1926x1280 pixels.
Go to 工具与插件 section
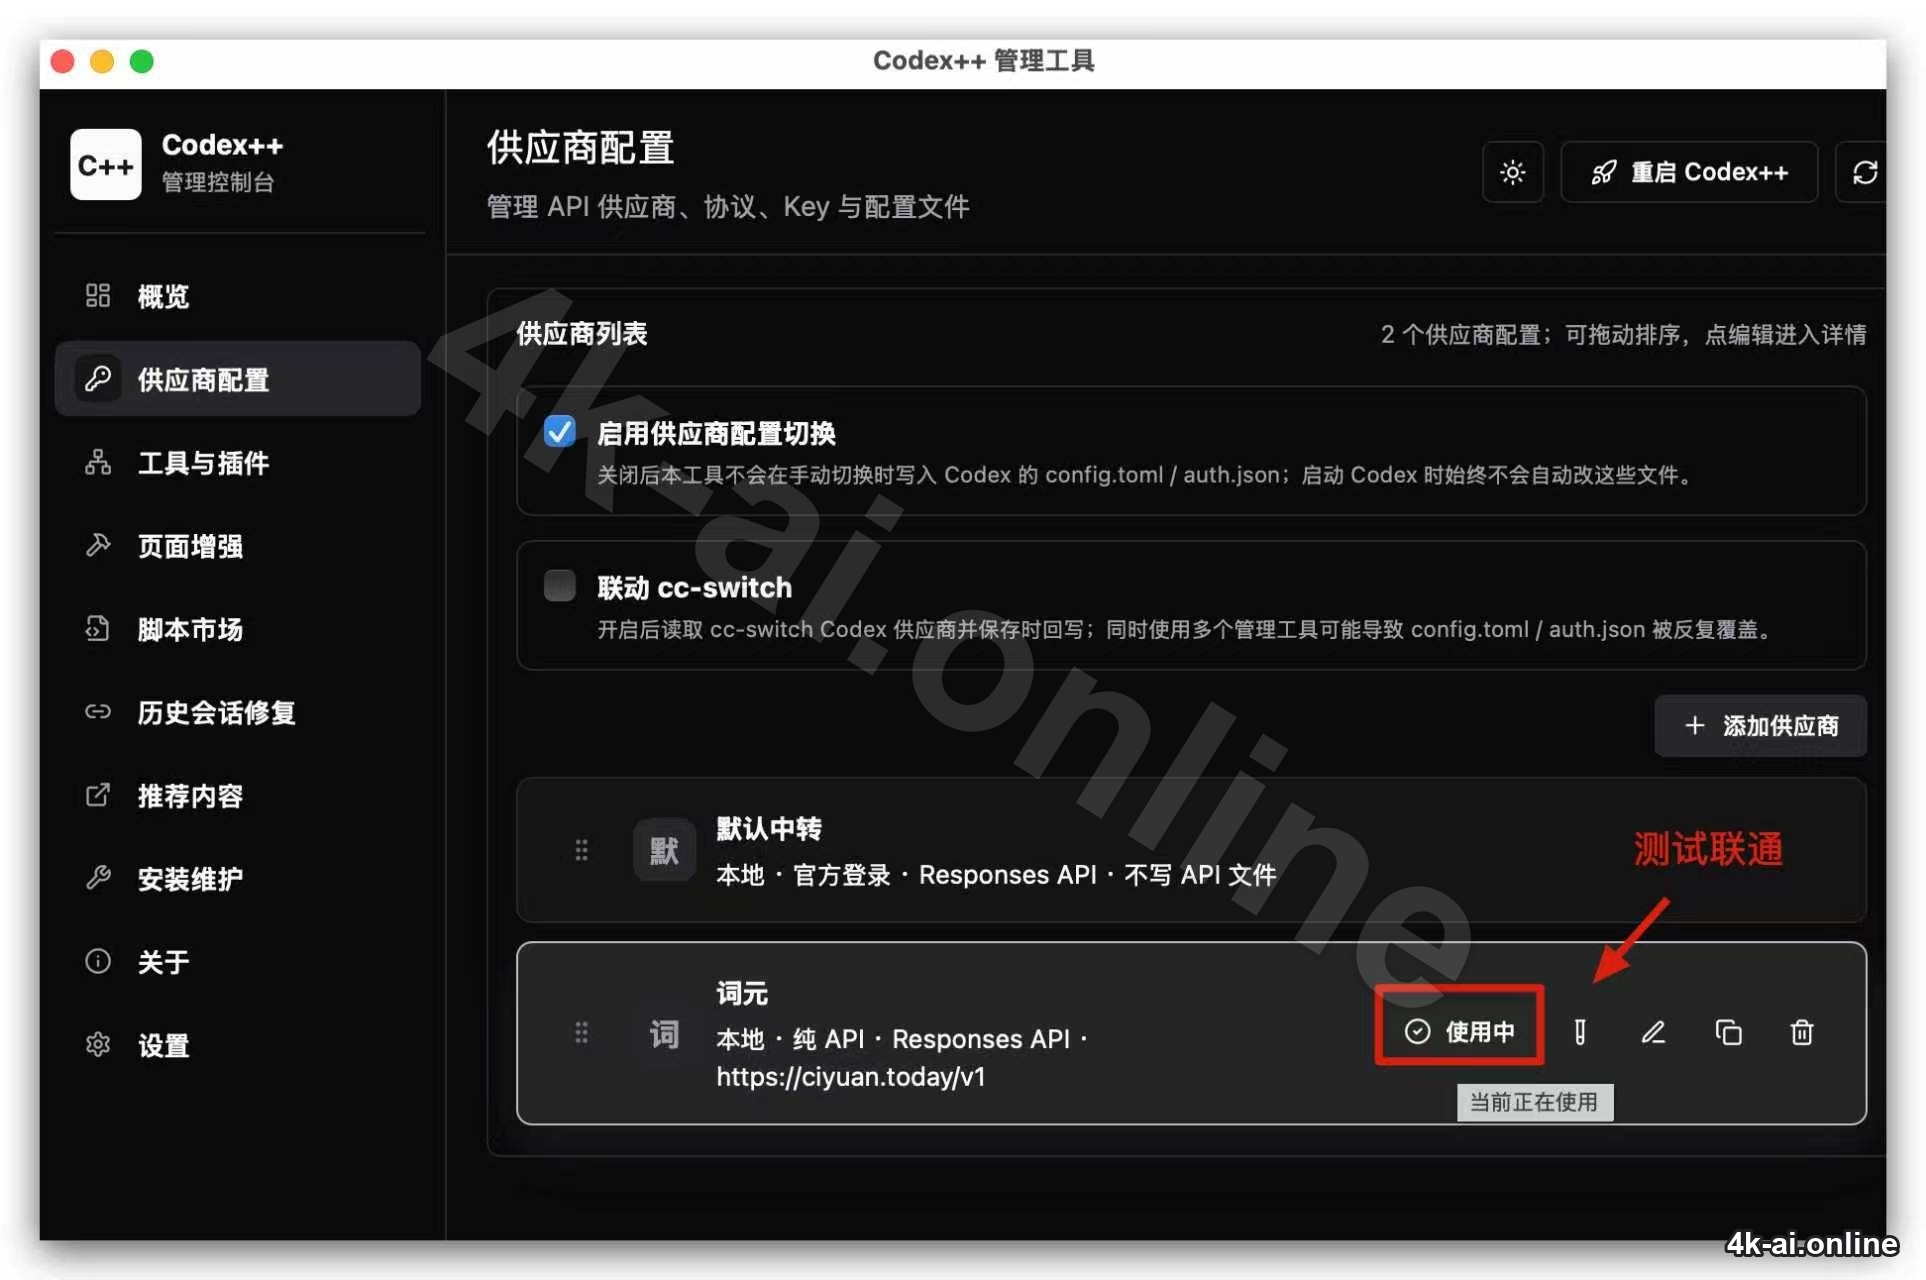[x=238, y=462]
